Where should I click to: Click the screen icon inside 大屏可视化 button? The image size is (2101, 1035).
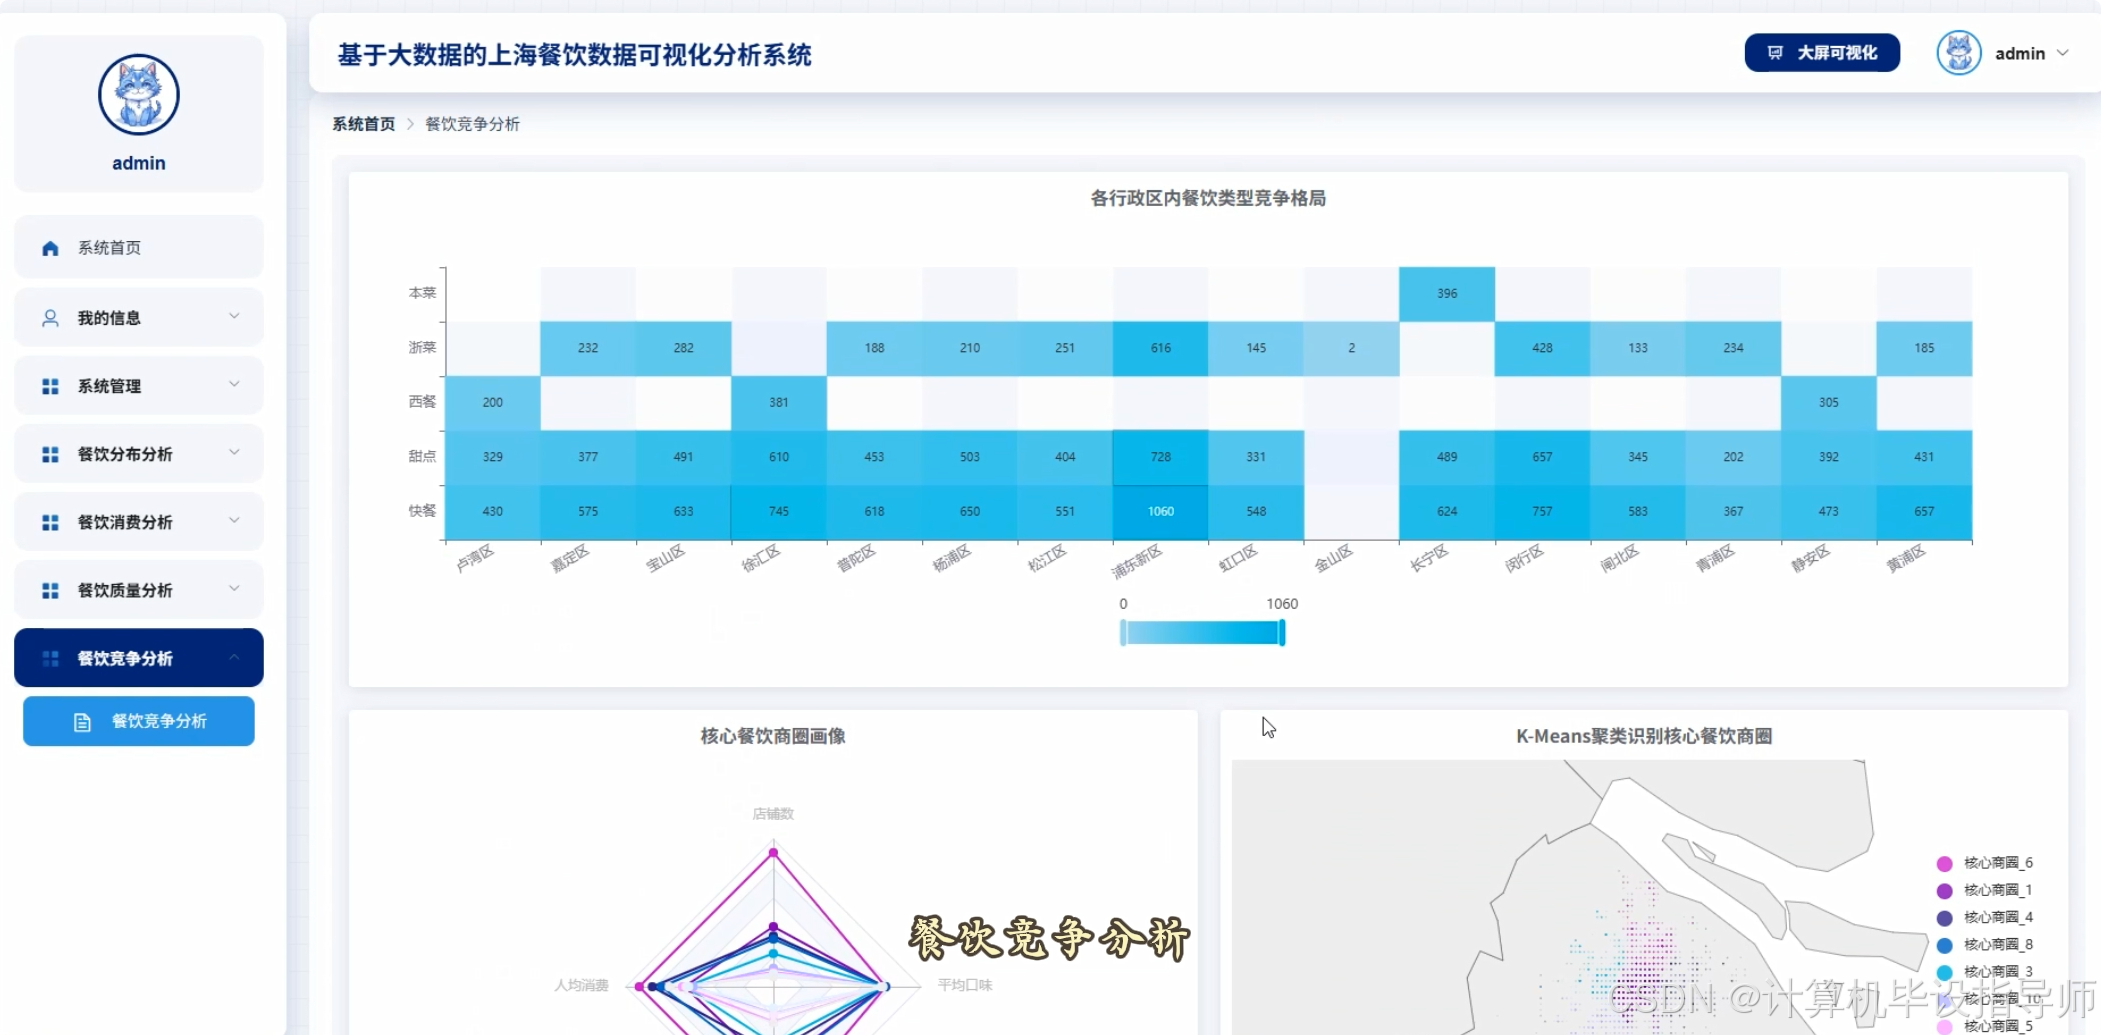[x=1775, y=53]
